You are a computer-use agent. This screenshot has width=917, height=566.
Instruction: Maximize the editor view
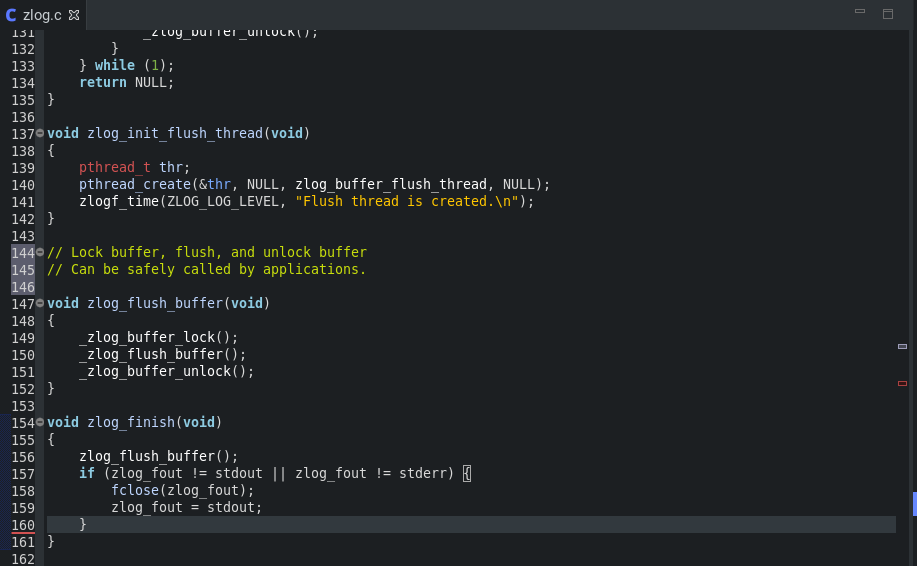(887, 13)
